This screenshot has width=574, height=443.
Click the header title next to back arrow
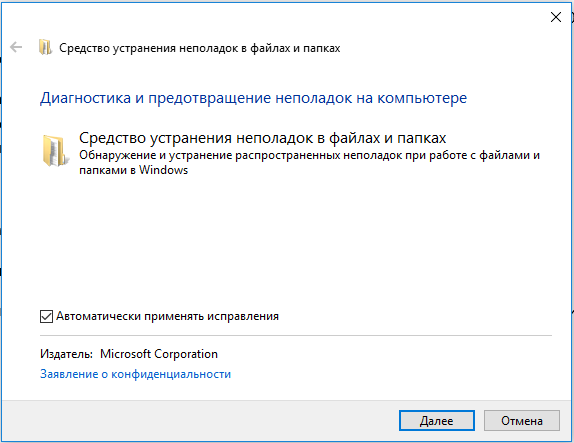200,48
